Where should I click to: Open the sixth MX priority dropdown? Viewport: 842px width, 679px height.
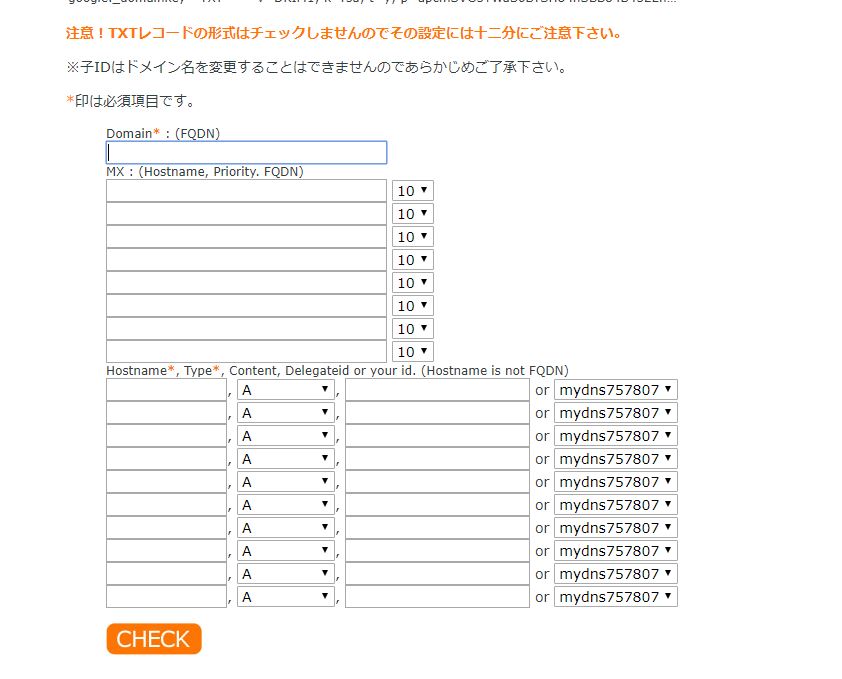412,306
